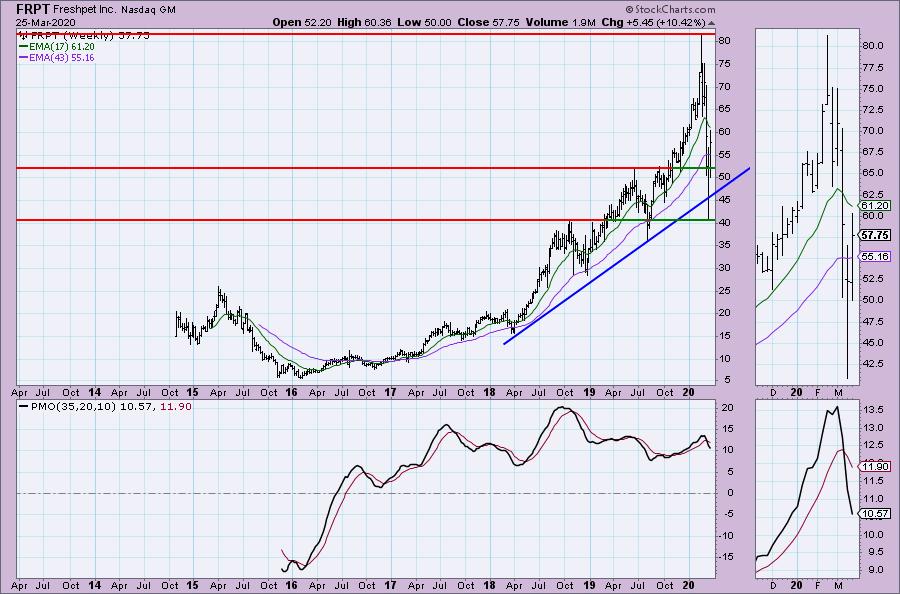Click the Volume 1.9M reading
The height and width of the screenshot is (594, 900).
[560, 22]
